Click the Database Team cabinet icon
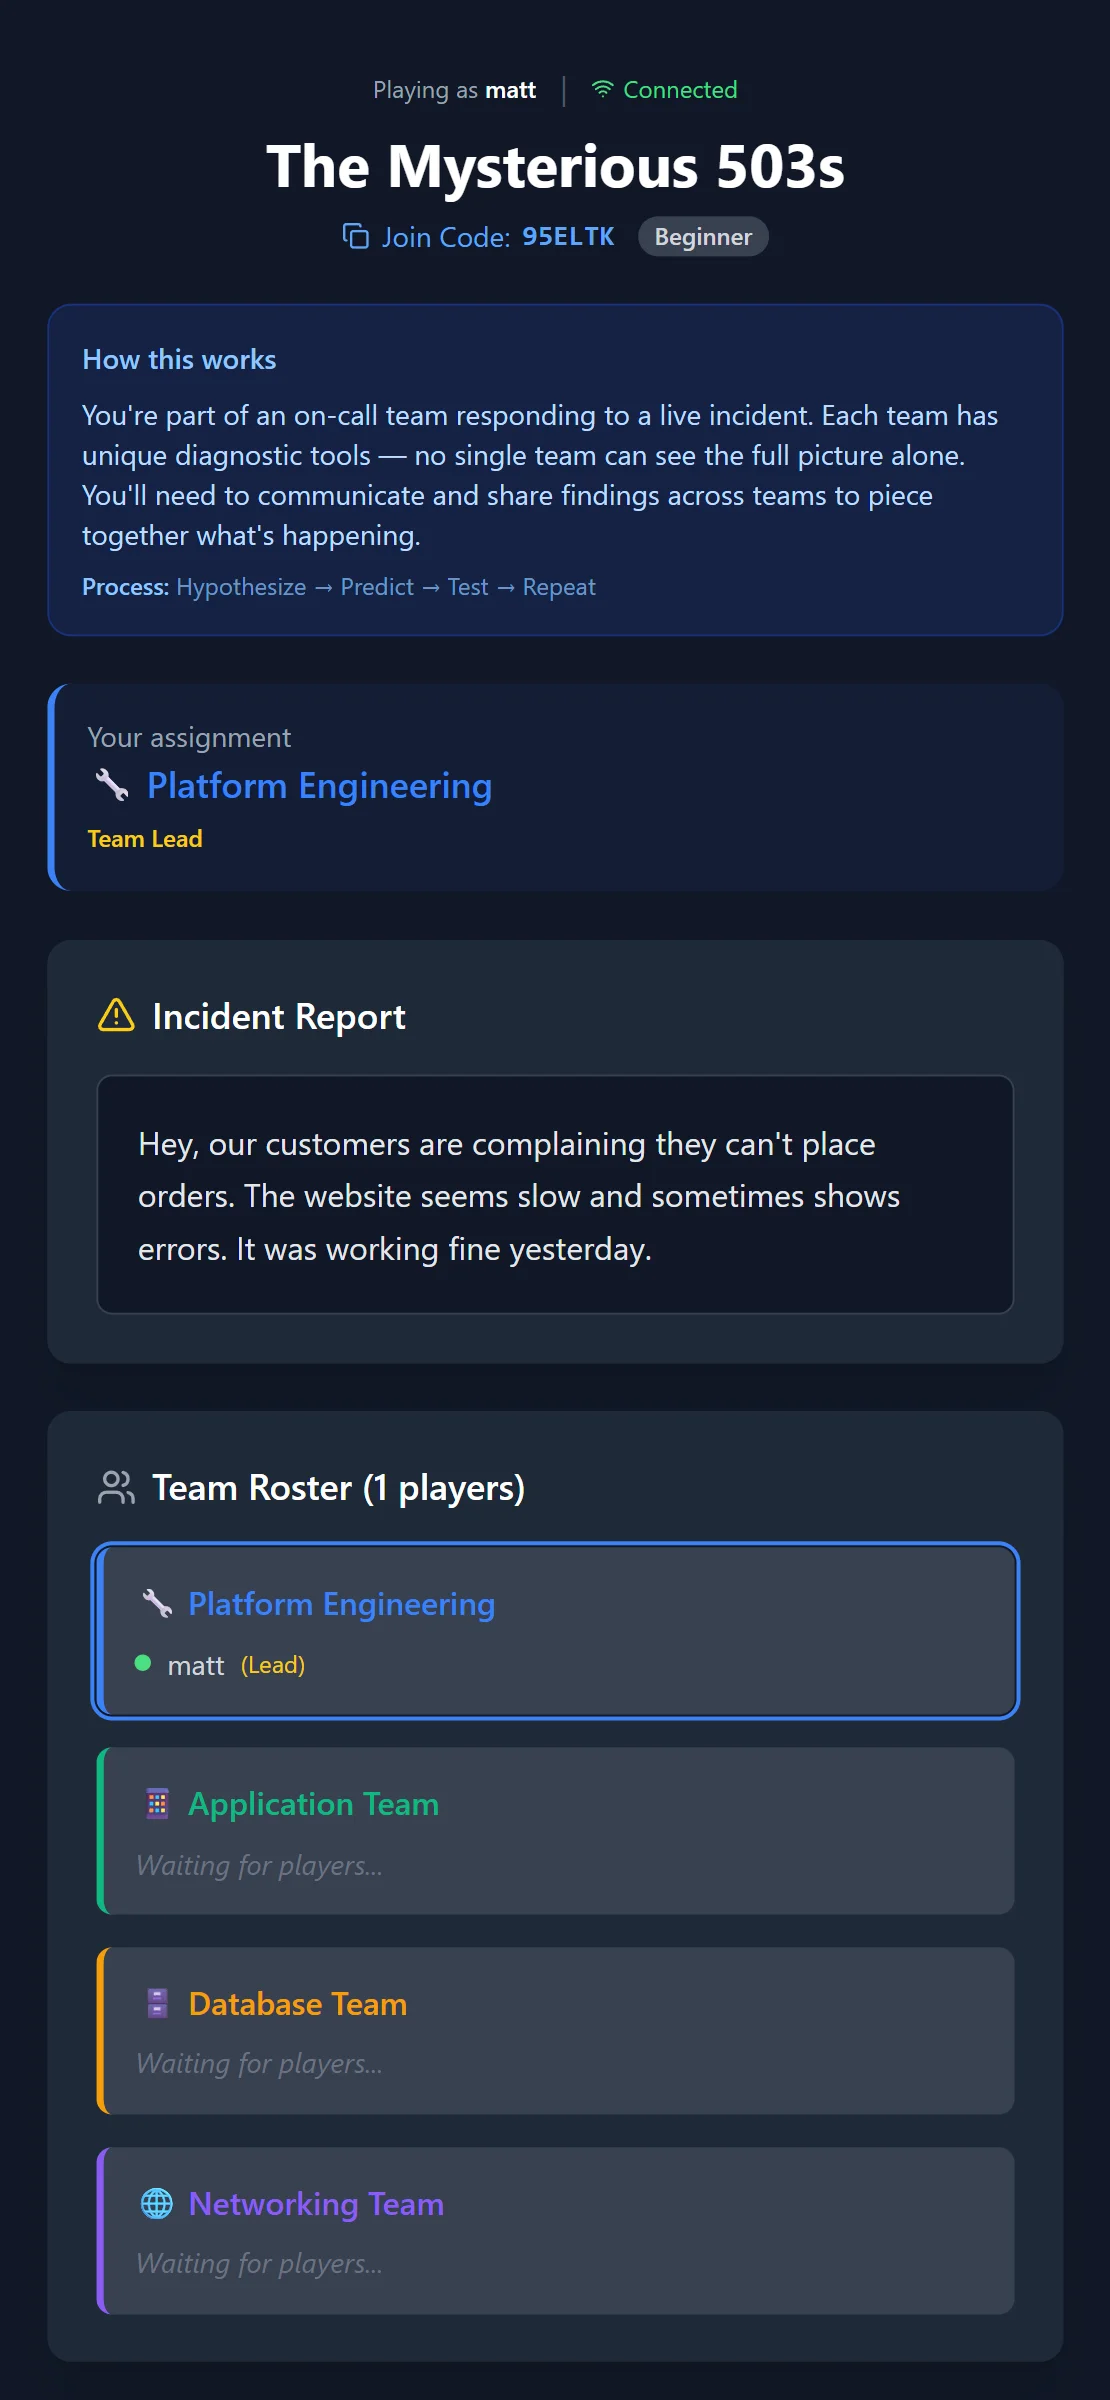1110x2400 pixels. pyautogui.click(x=157, y=2003)
